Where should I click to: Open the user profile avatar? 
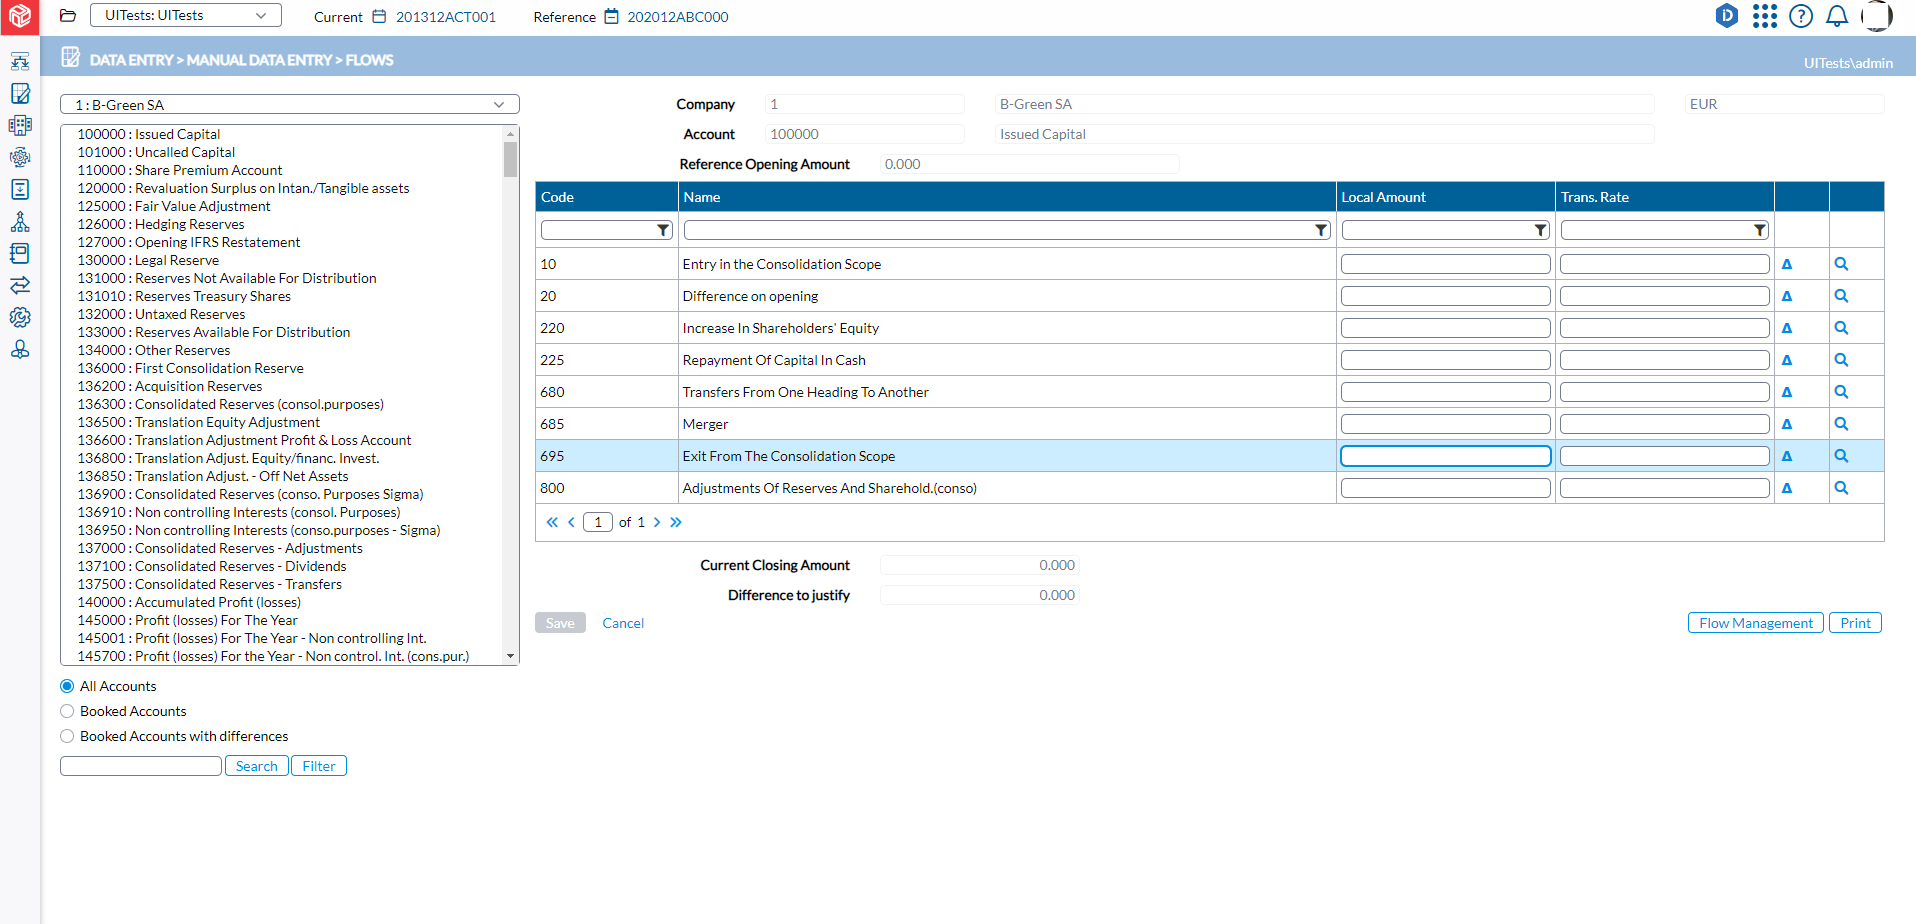click(1876, 16)
